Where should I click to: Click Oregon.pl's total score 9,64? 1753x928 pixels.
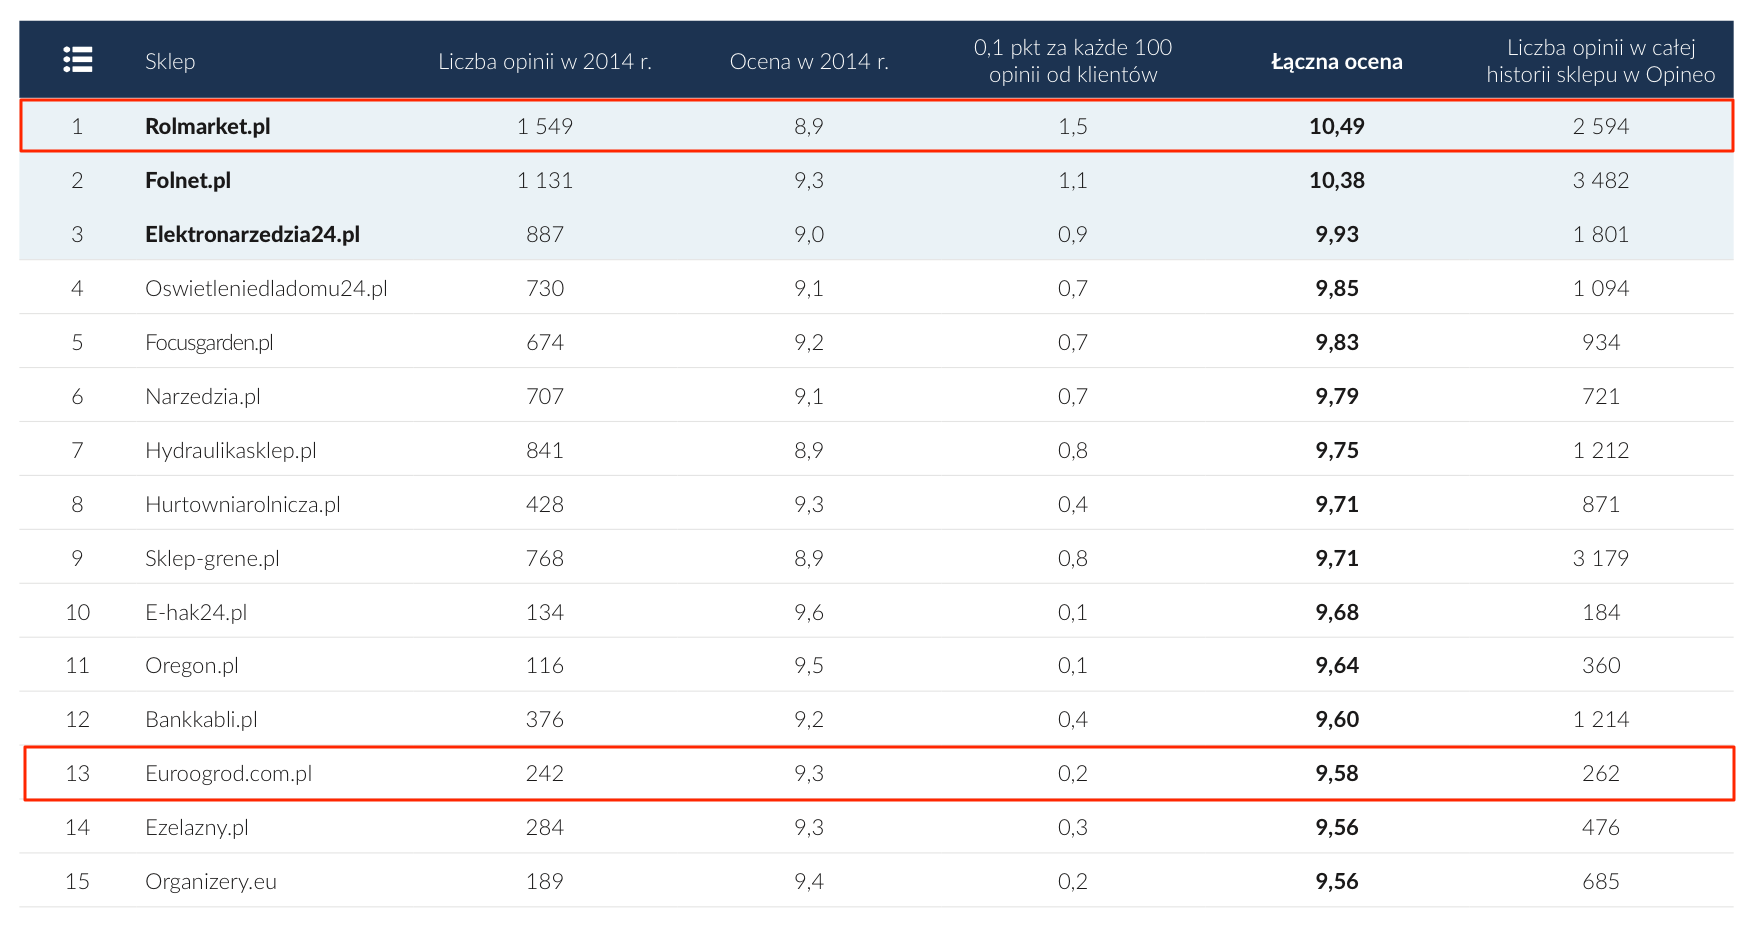[1337, 665]
